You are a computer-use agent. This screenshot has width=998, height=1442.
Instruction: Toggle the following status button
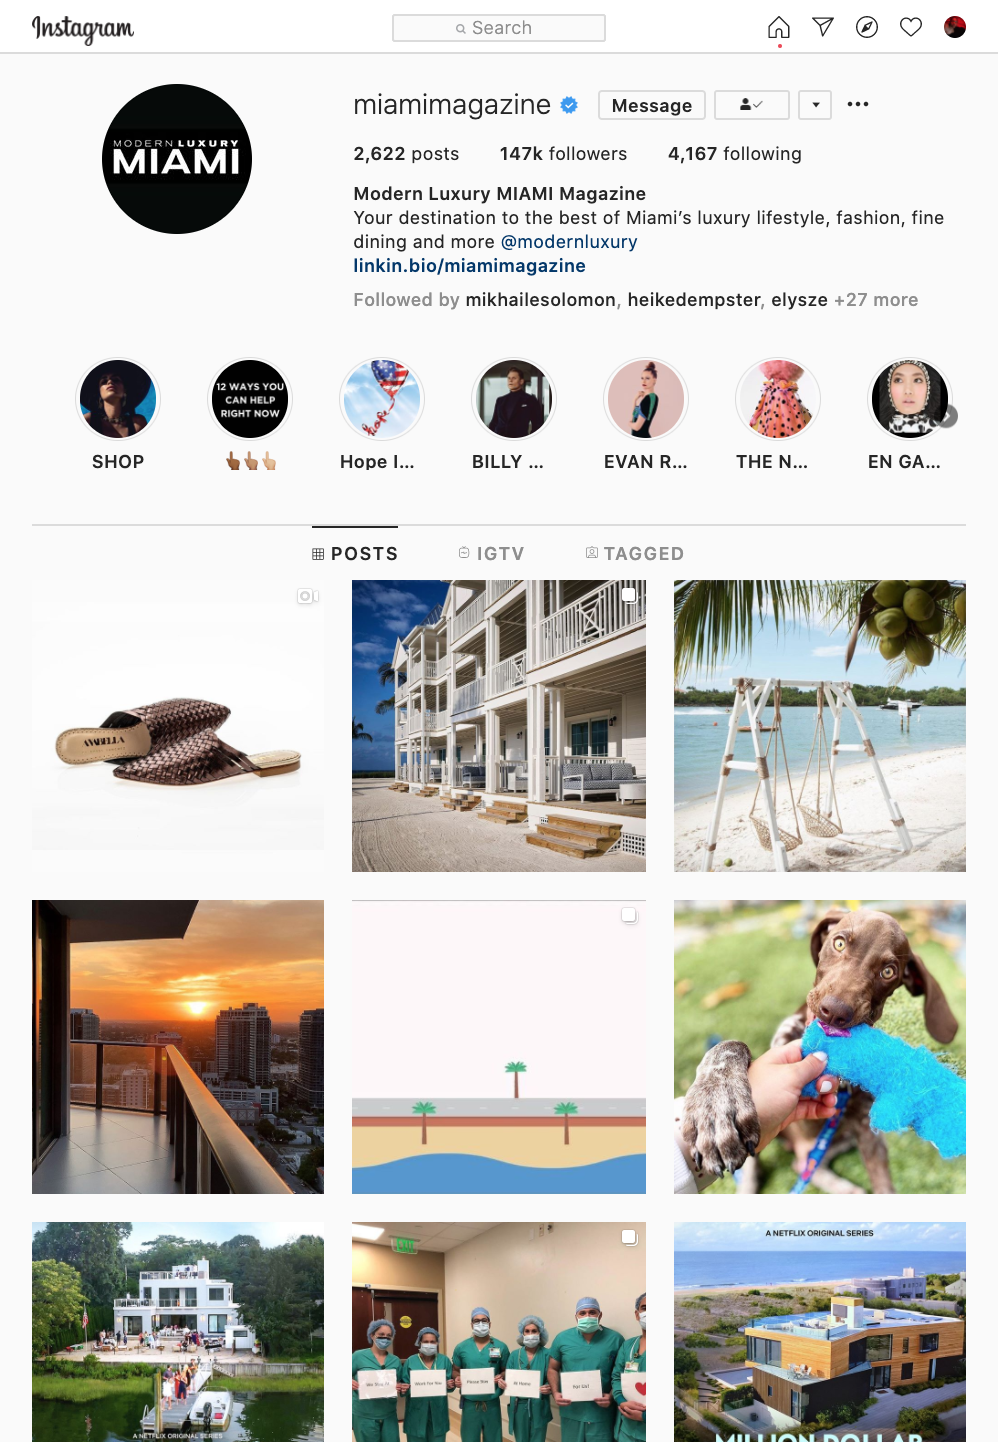752,105
